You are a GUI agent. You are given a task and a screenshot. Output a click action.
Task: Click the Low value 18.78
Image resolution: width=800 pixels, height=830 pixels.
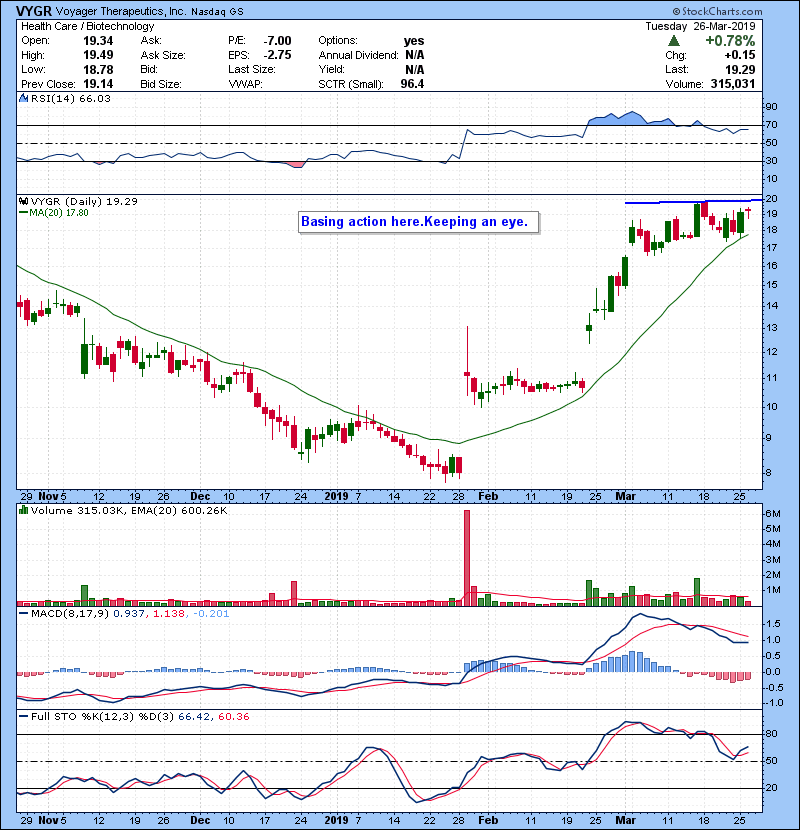[98, 69]
